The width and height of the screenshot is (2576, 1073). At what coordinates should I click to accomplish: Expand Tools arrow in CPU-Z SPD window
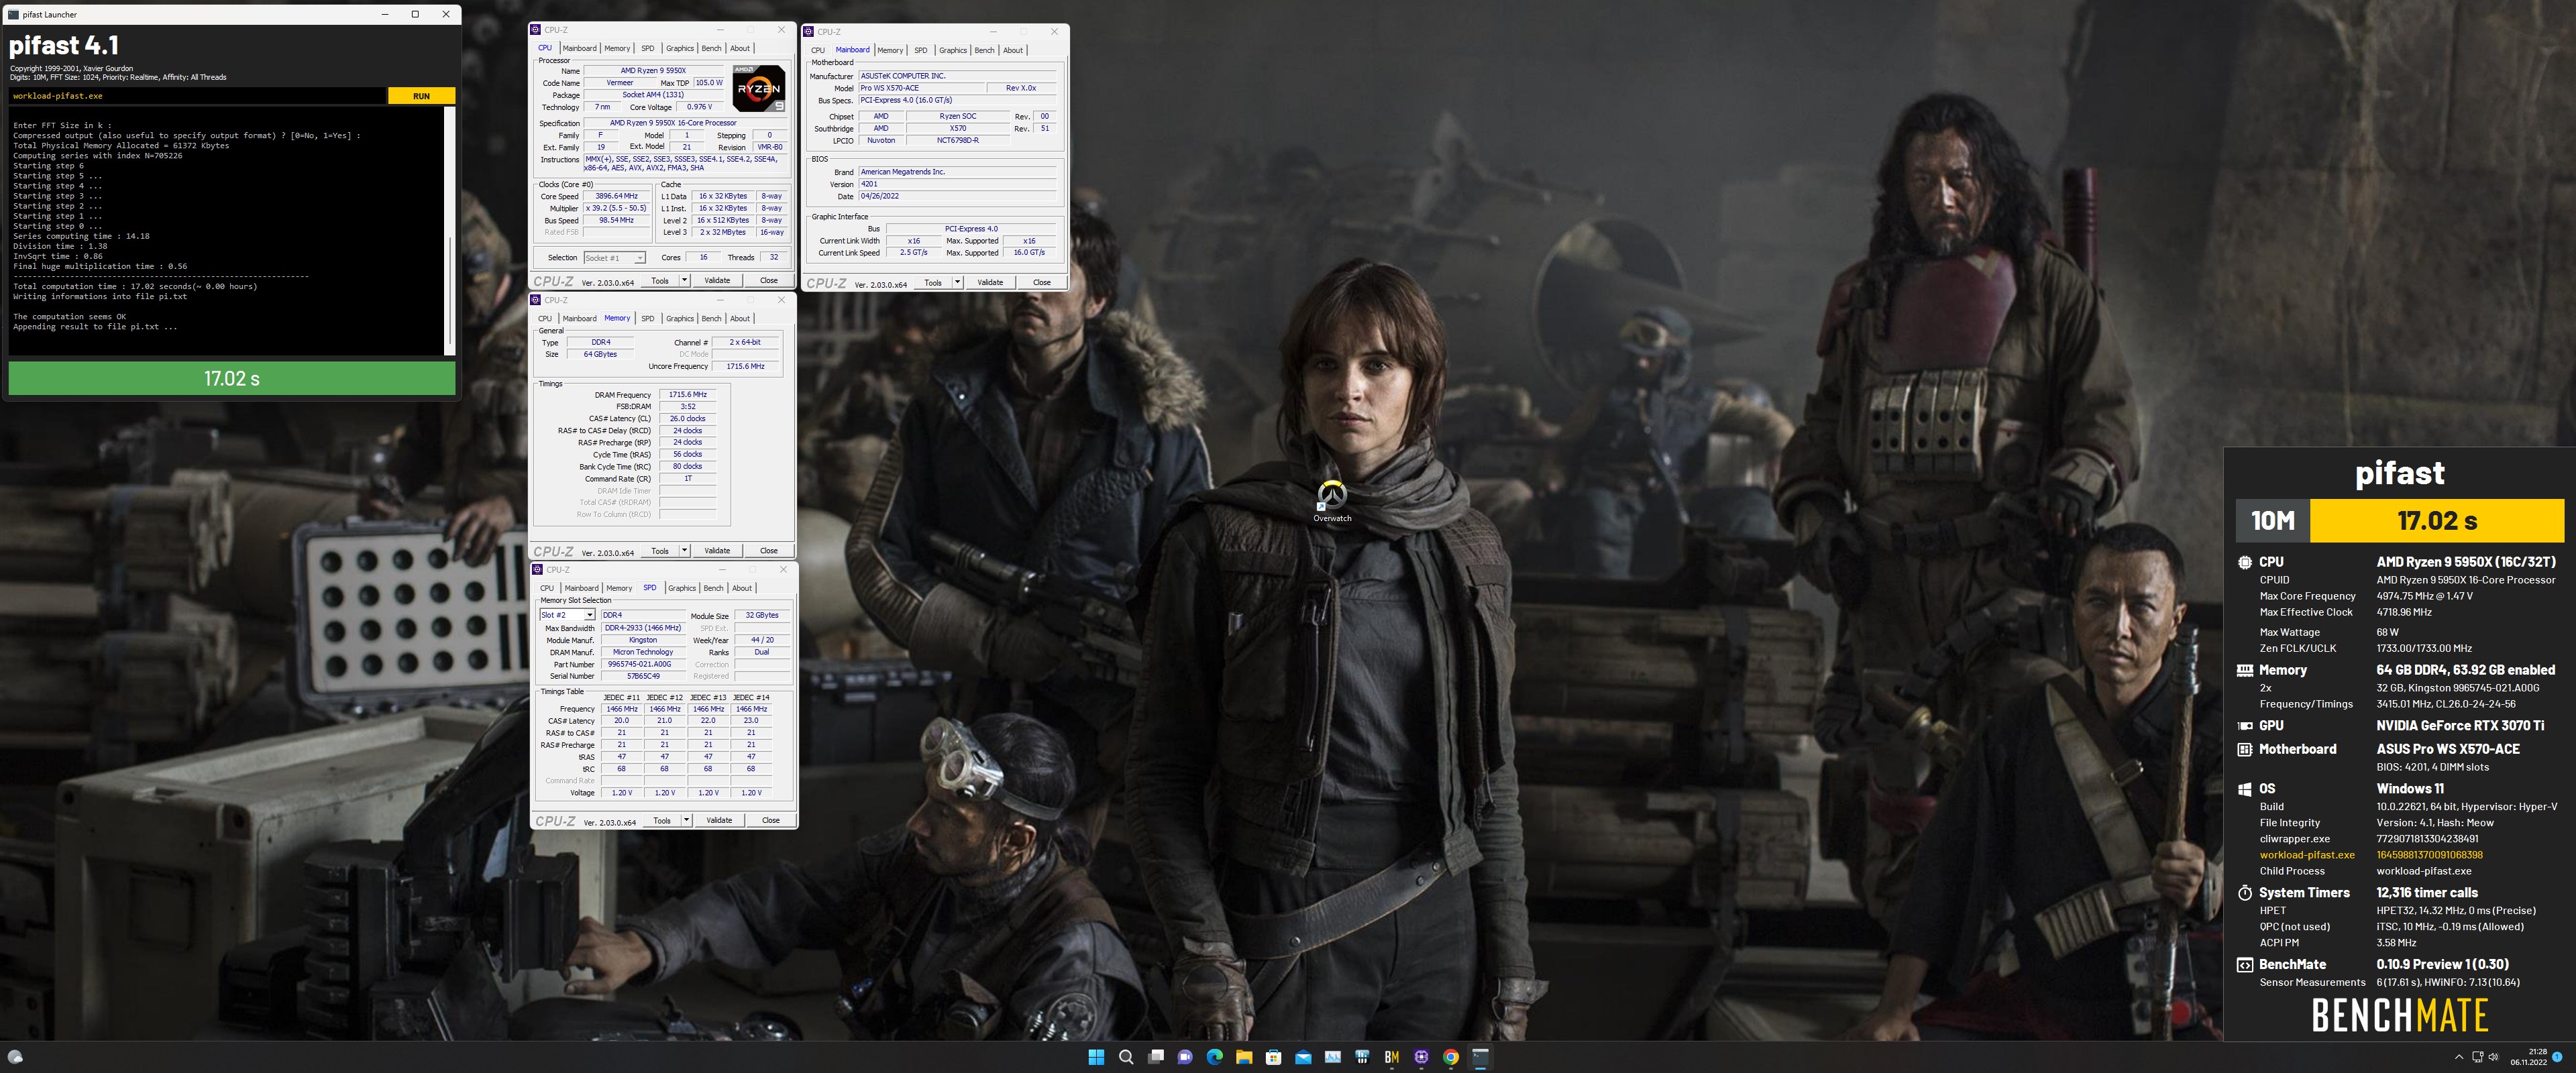(686, 820)
